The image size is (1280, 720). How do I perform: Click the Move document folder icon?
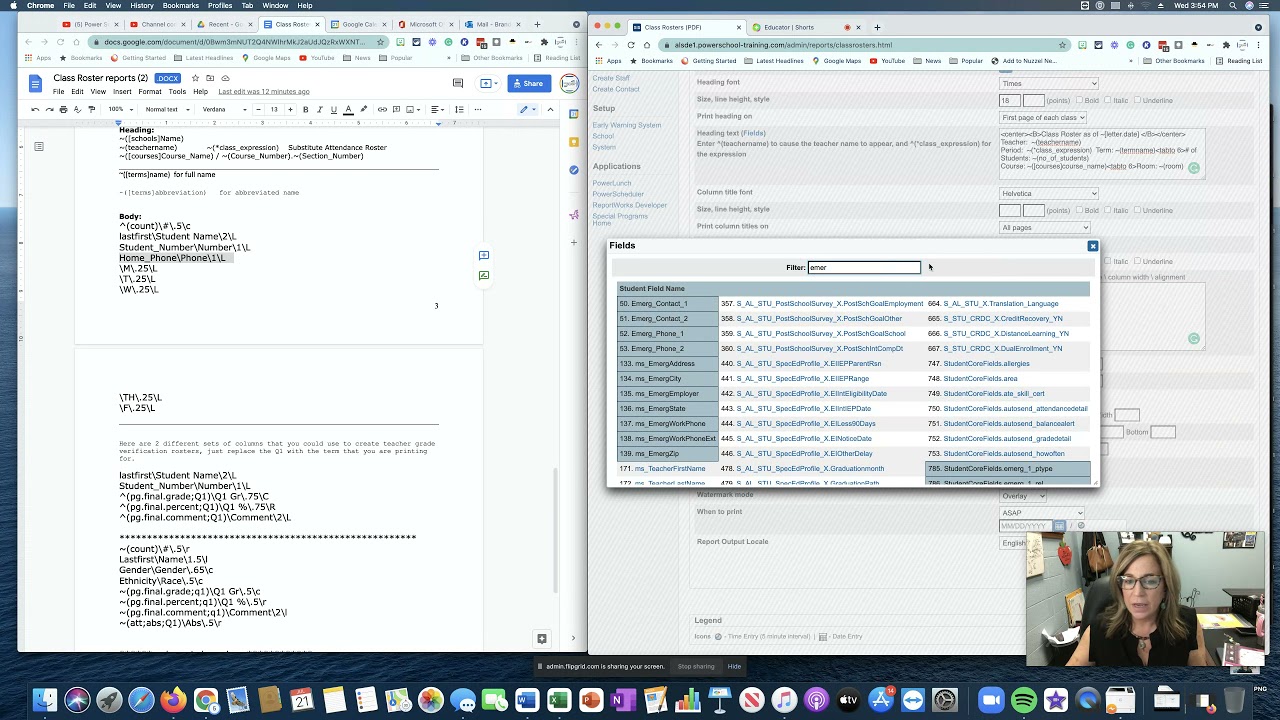[210, 78]
